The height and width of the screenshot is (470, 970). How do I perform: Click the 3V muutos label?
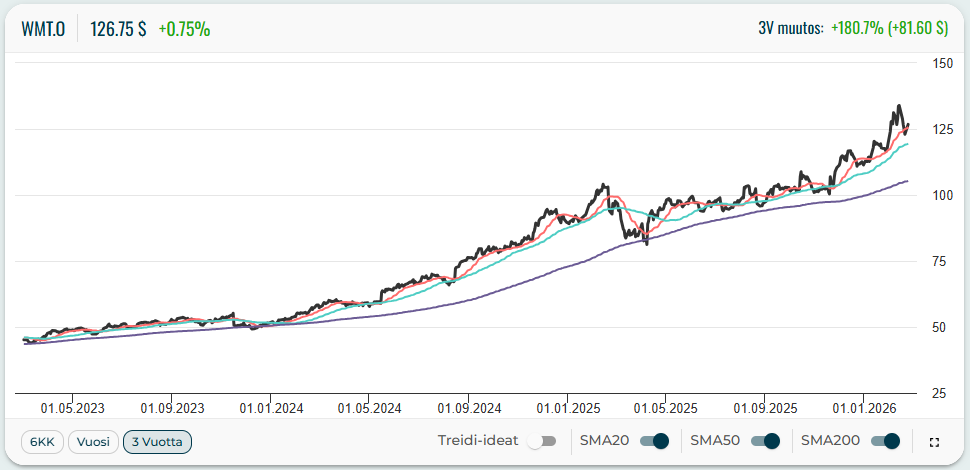pyautogui.click(x=790, y=29)
